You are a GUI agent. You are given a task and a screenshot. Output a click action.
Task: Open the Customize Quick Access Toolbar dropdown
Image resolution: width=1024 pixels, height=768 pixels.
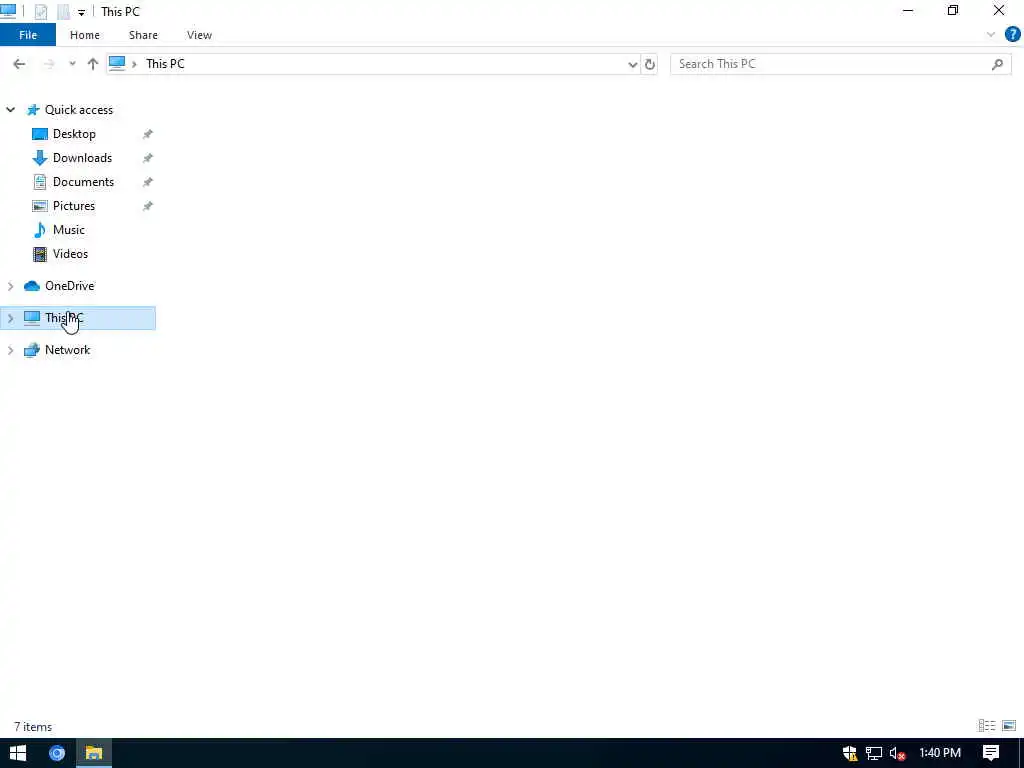[81, 12]
